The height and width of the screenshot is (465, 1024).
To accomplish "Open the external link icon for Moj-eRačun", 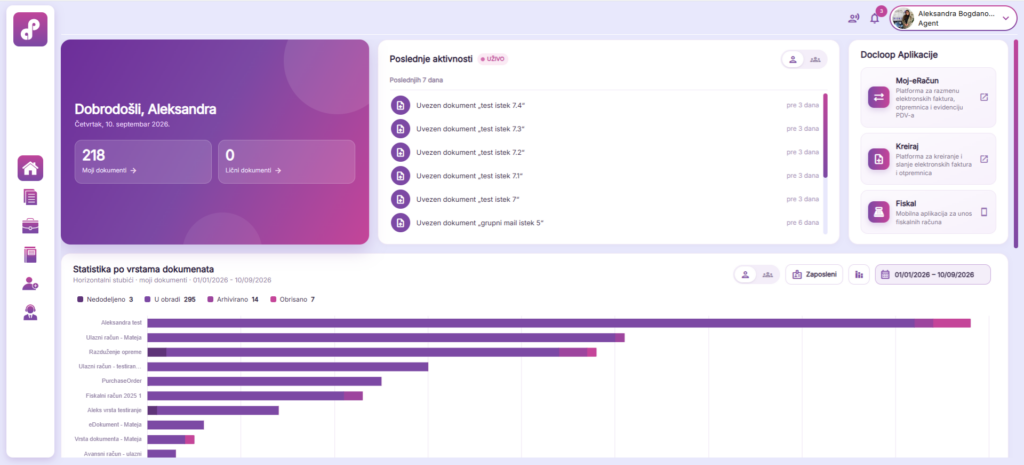I will tap(984, 97).
